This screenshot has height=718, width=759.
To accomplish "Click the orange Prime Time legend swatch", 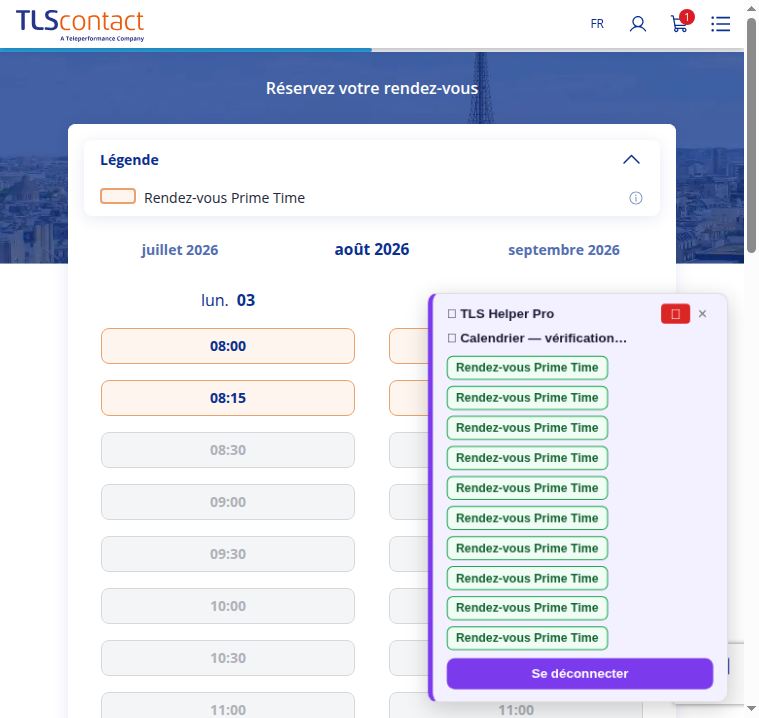I will (118, 196).
